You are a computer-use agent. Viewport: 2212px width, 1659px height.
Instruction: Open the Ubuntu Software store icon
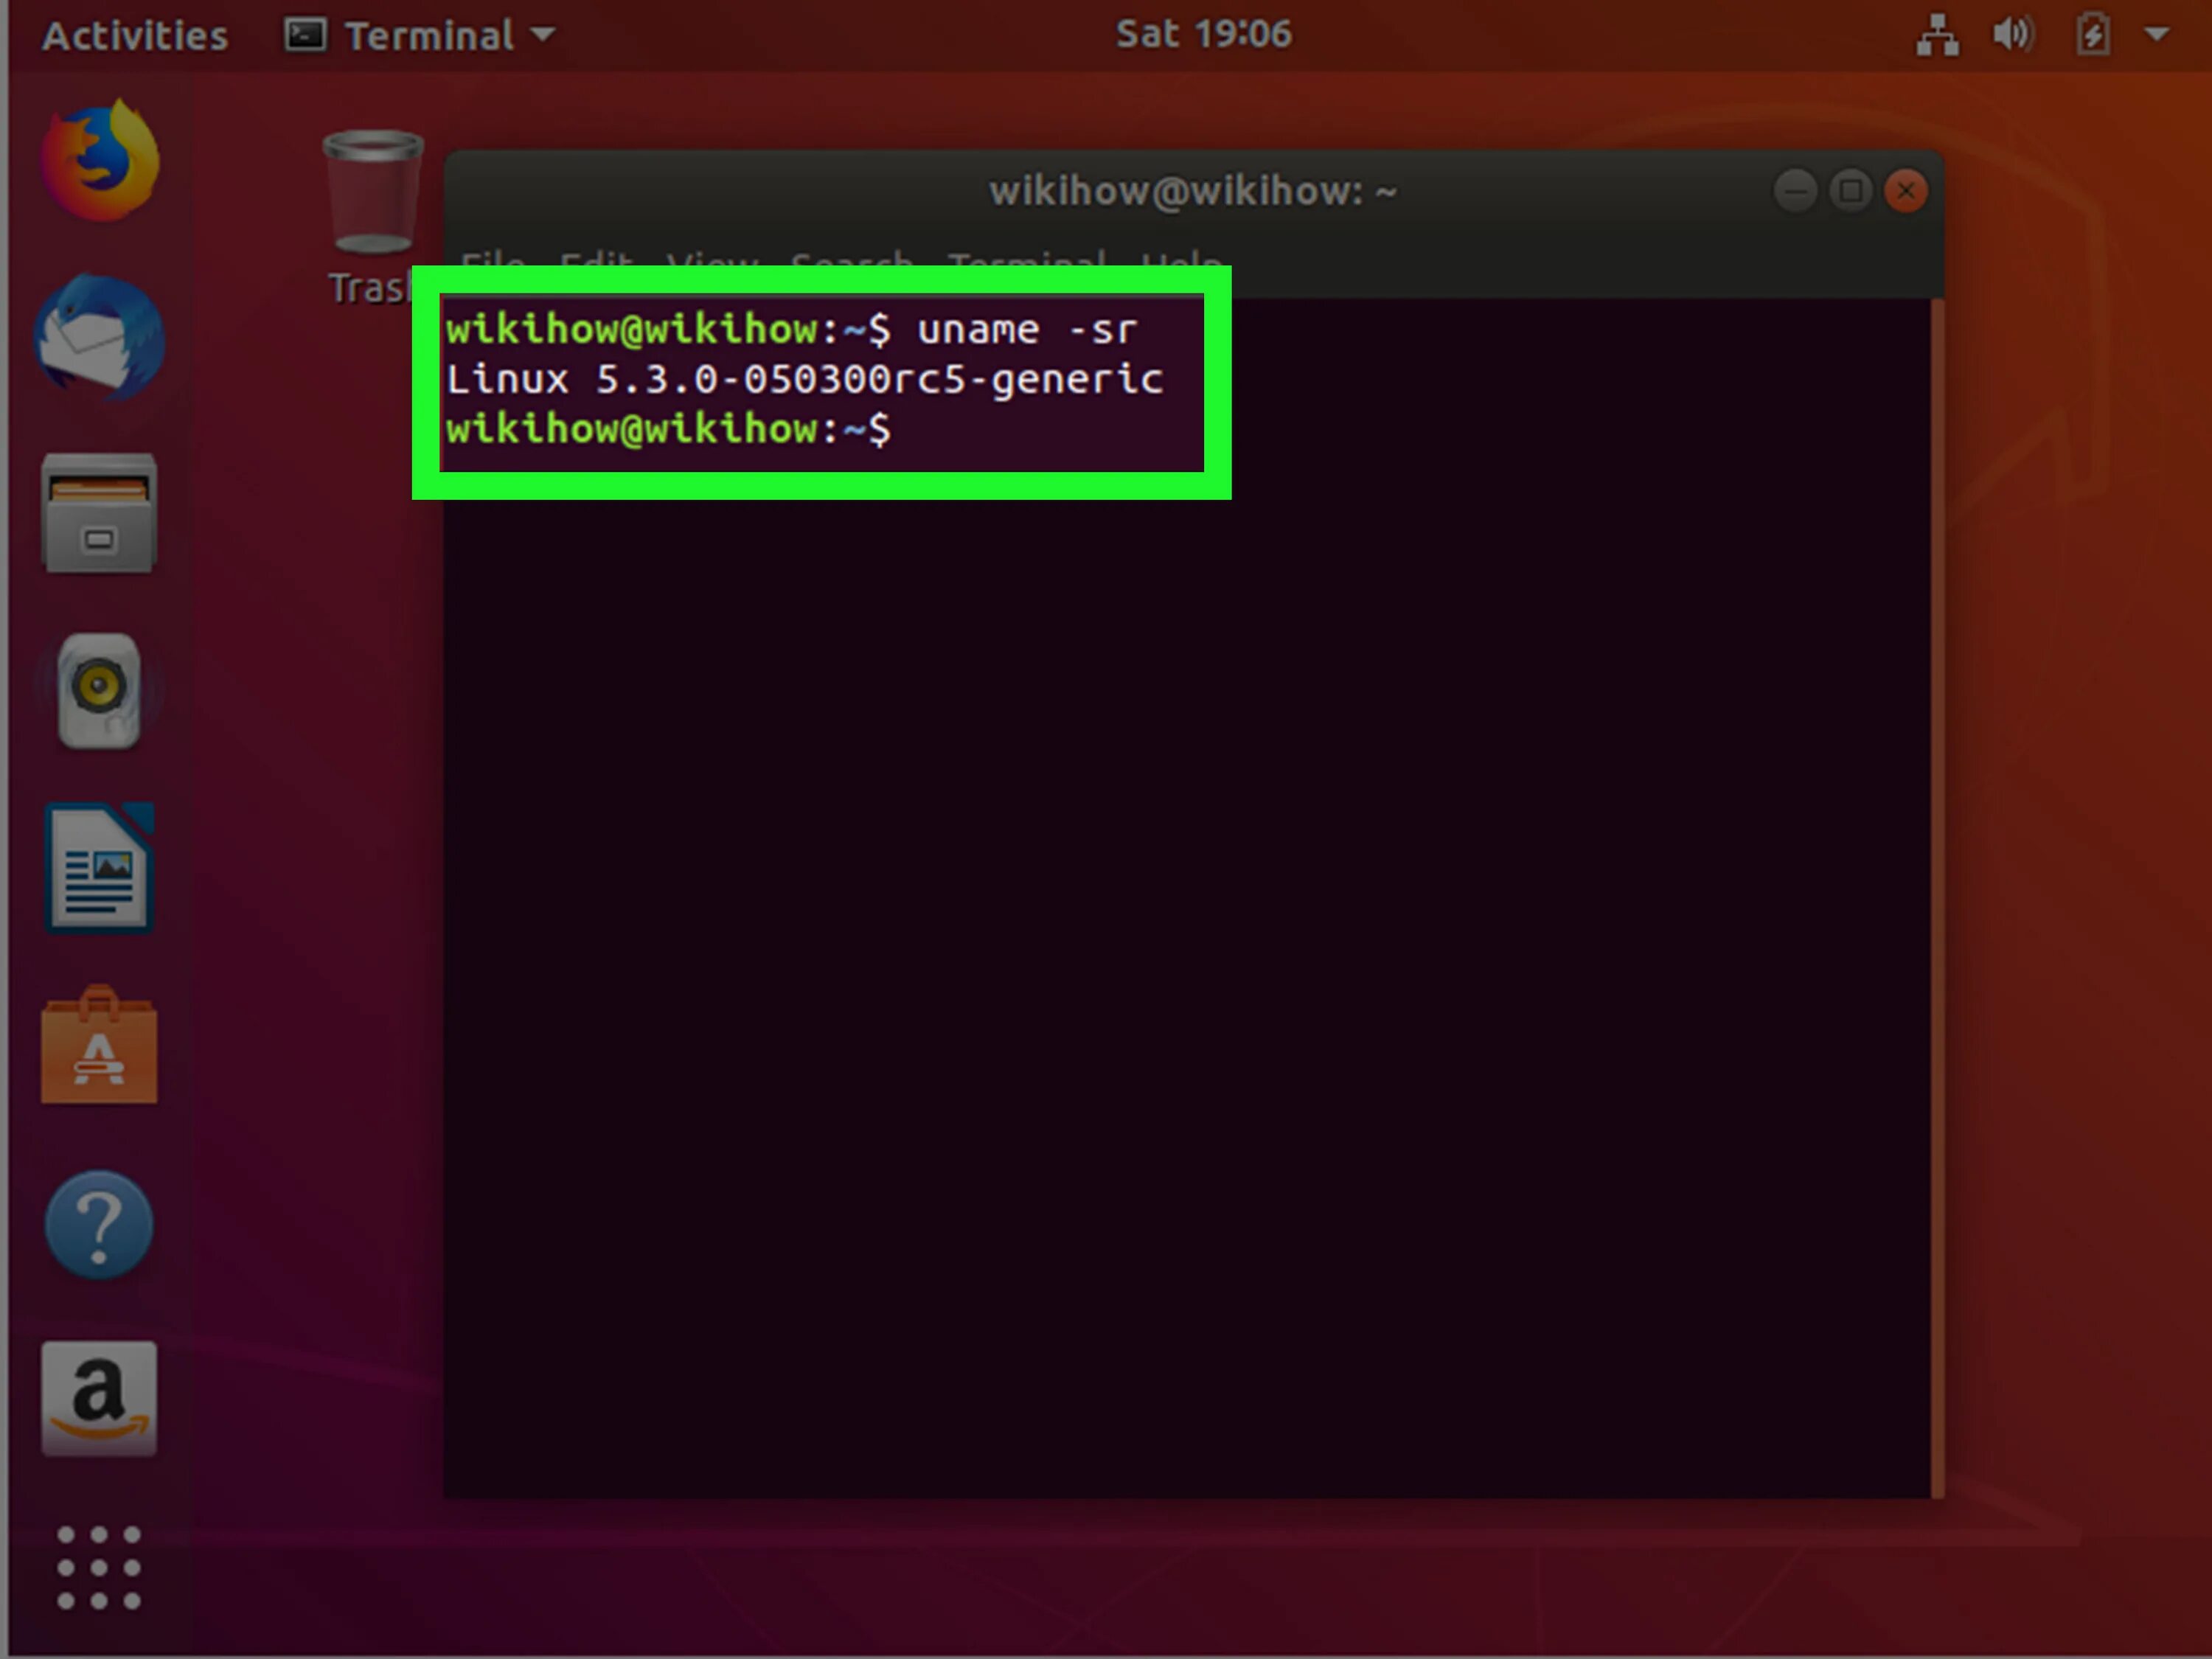coord(99,1046)
